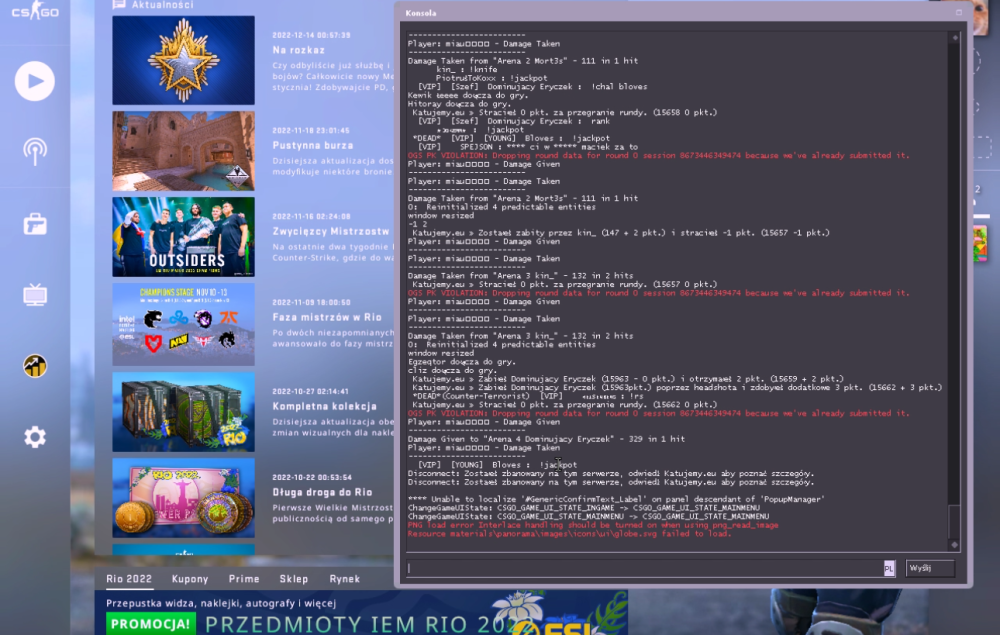This screenshot has height=635, width=1000.
Task: Open the Champions Stage teams thumbnail
Action: tap(184, 325)
